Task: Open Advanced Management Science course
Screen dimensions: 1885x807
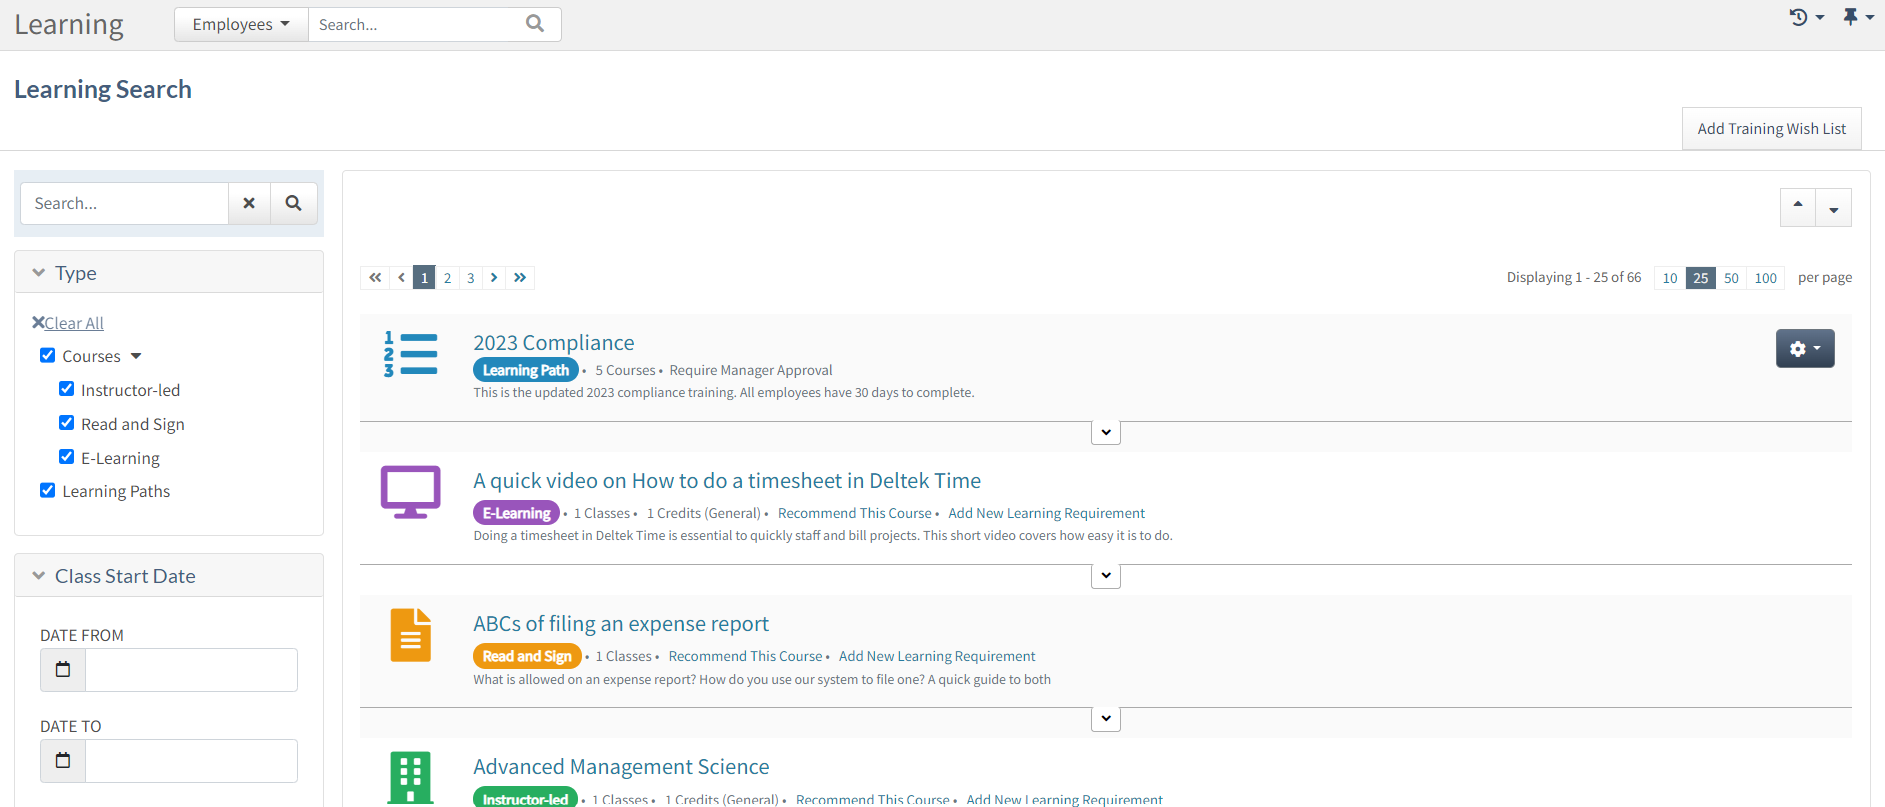Action: pos(621,767)
